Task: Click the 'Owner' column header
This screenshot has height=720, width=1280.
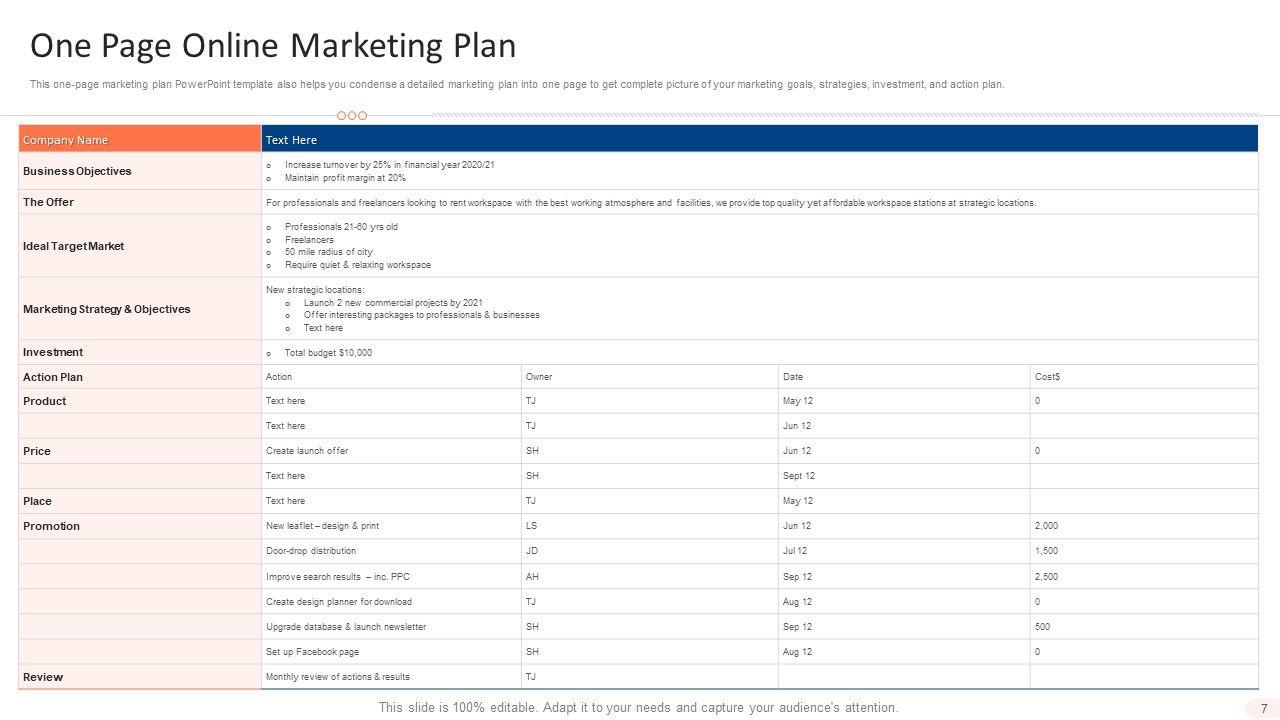Action: pyautogui.click(x=539, y=377)
